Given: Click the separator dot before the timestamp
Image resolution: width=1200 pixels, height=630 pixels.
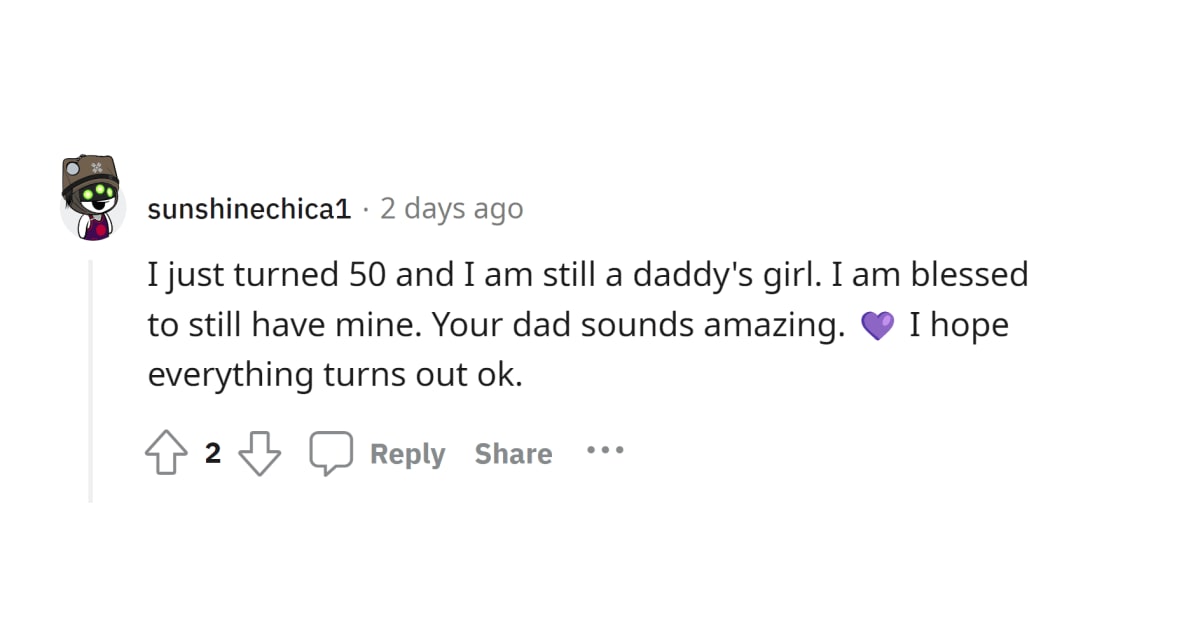Looking at the screenshot, I should tap(366, 209).
